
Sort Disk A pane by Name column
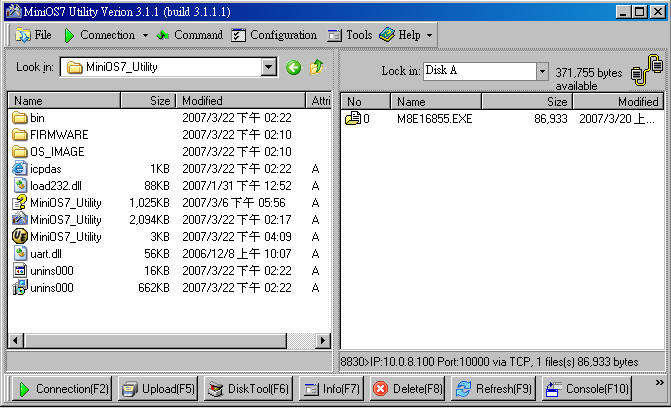[436, 101]
